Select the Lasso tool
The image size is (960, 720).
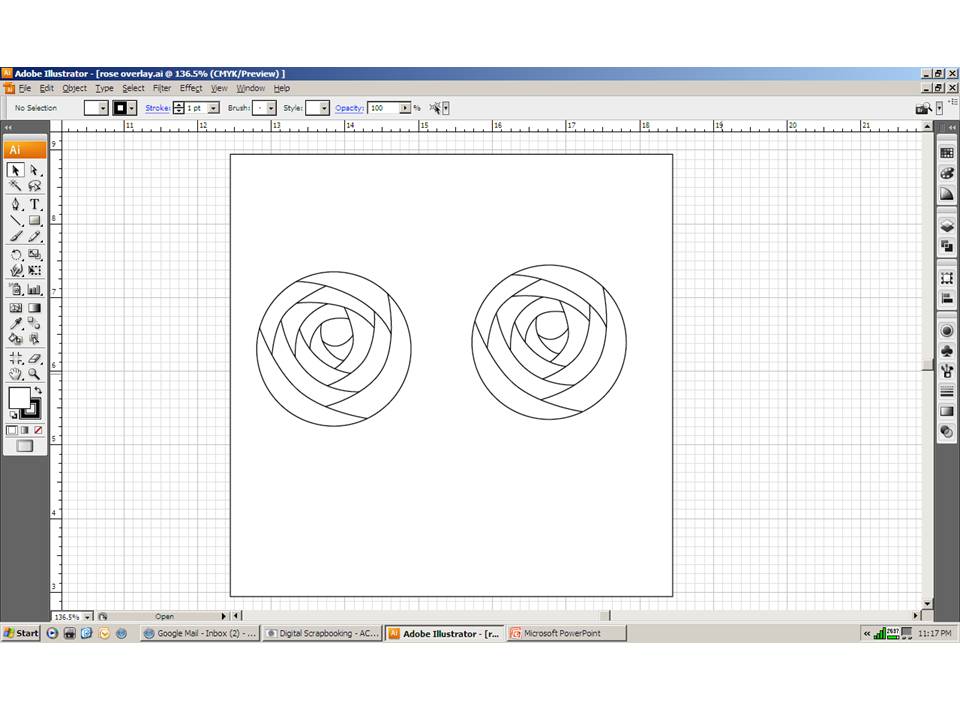pyautogui.click(x=34, y=186)
